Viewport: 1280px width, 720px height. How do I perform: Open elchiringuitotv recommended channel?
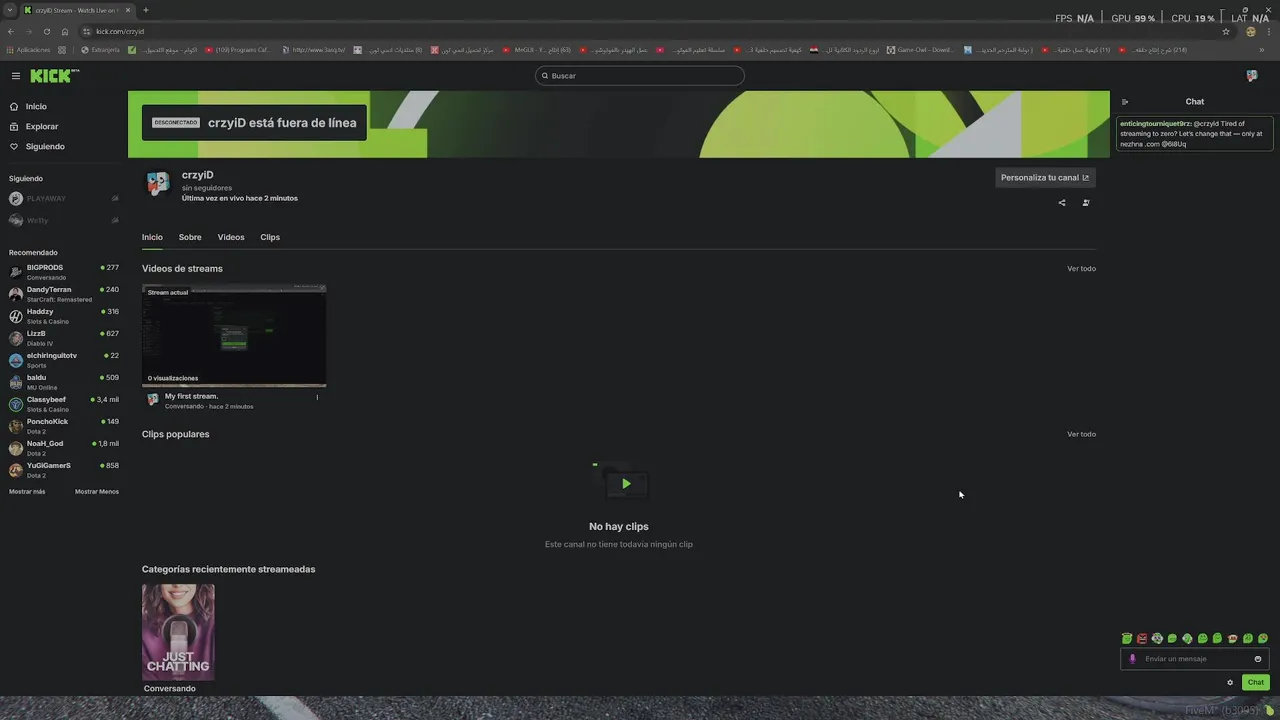[x=64, y=360]
